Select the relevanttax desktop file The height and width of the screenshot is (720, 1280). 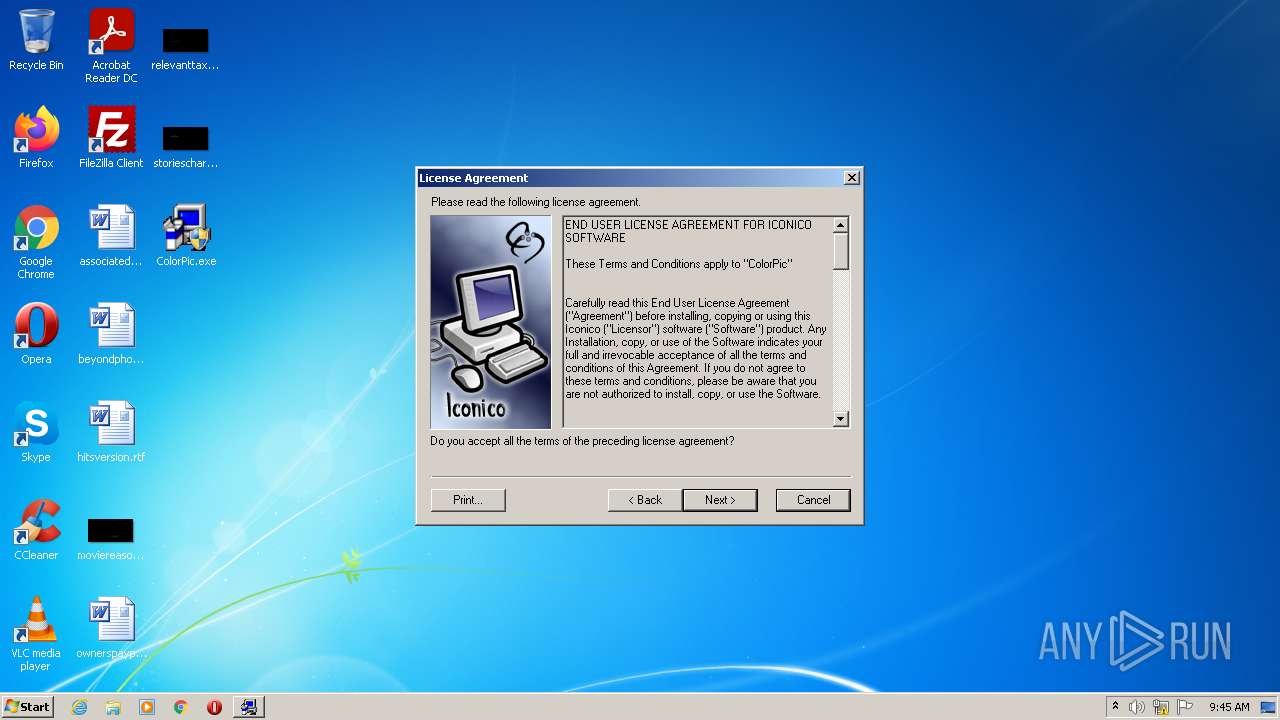click(x=185, y=48)
